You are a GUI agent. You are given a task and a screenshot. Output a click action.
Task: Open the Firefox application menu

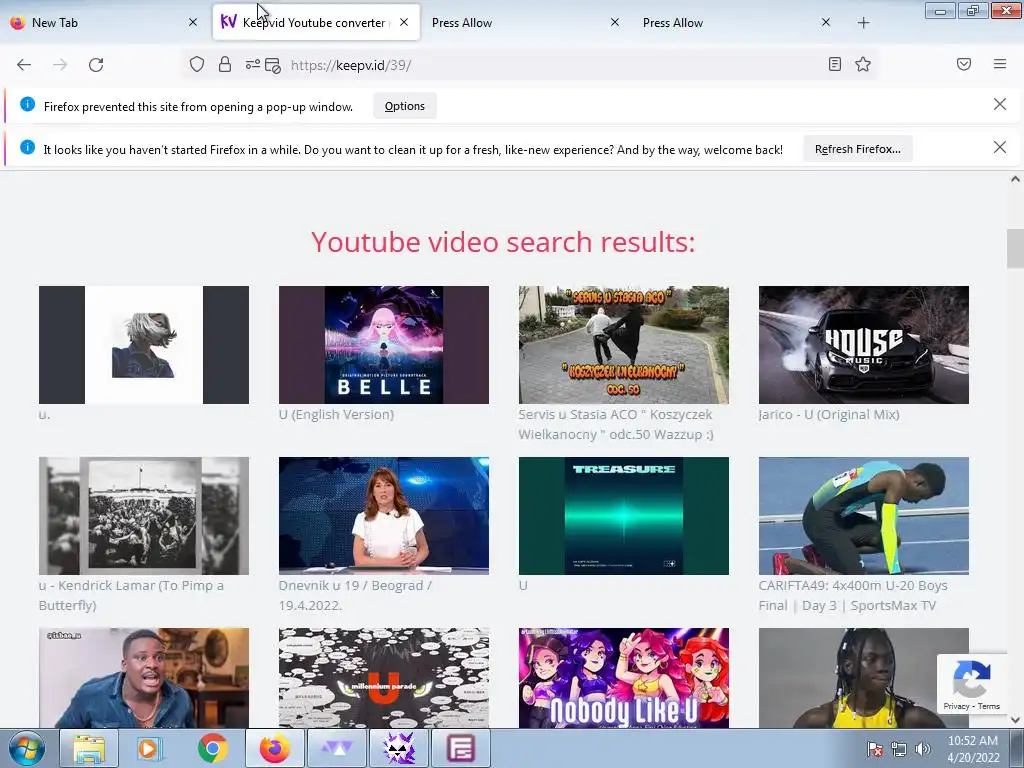(x=1000, y=64)
